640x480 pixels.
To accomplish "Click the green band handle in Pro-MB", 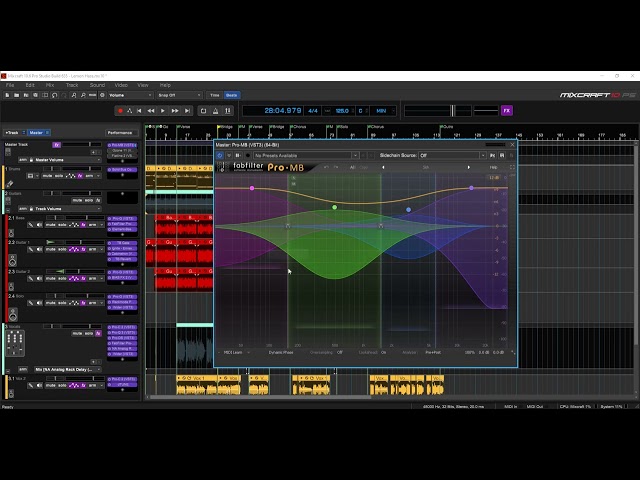I will coord(335,207).
